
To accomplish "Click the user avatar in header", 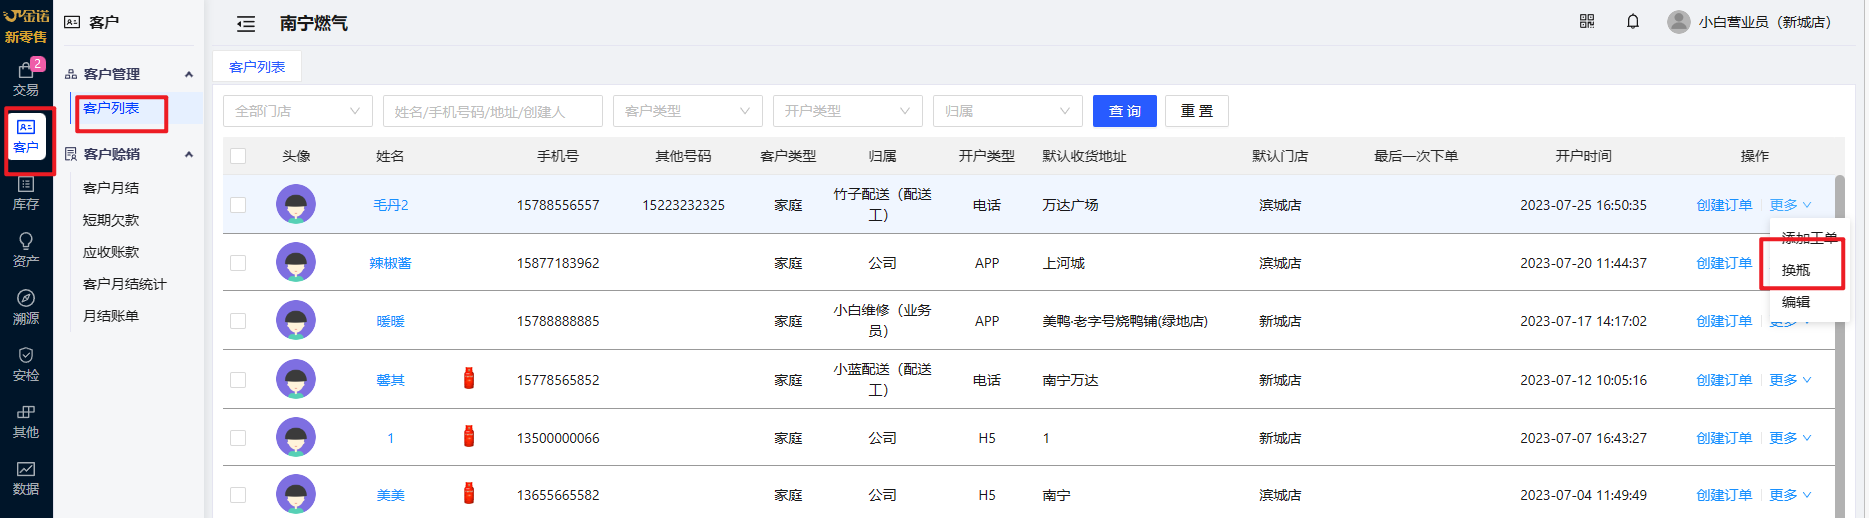I will click(1679, 22).
